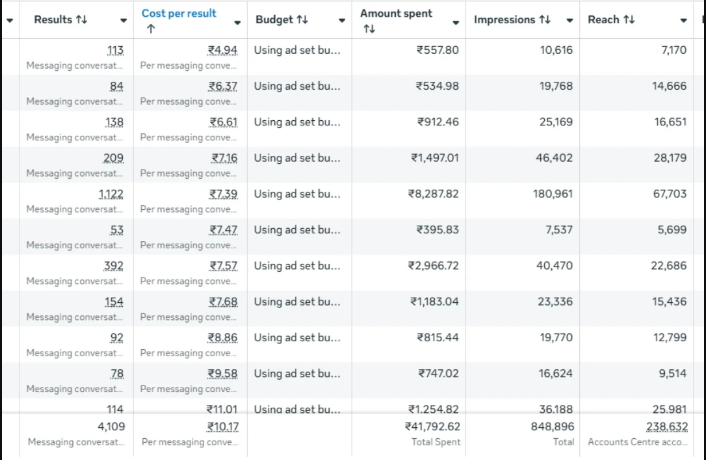Open Budget column dropdown caret
The image size is (706, 460).
pos(342,20)
